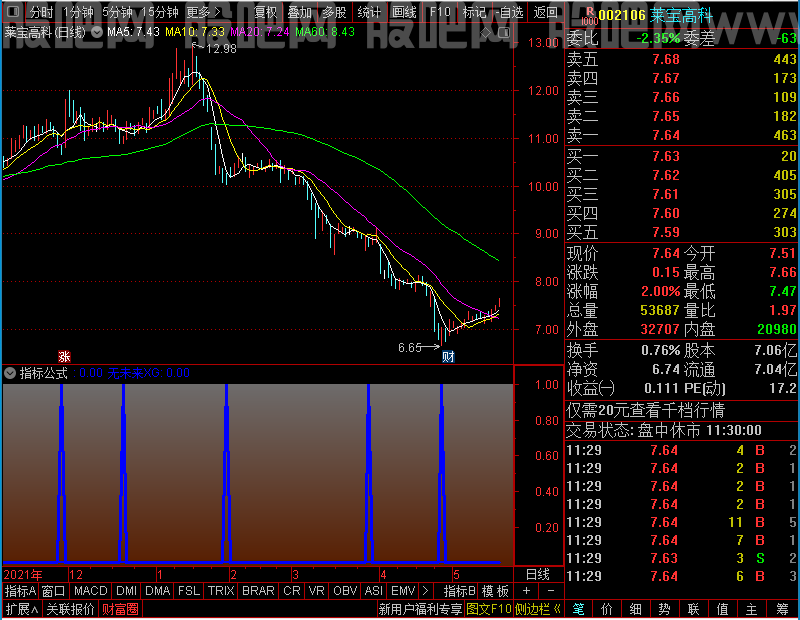Click the 卖一 7.64 ask row

tap(681, 135)
